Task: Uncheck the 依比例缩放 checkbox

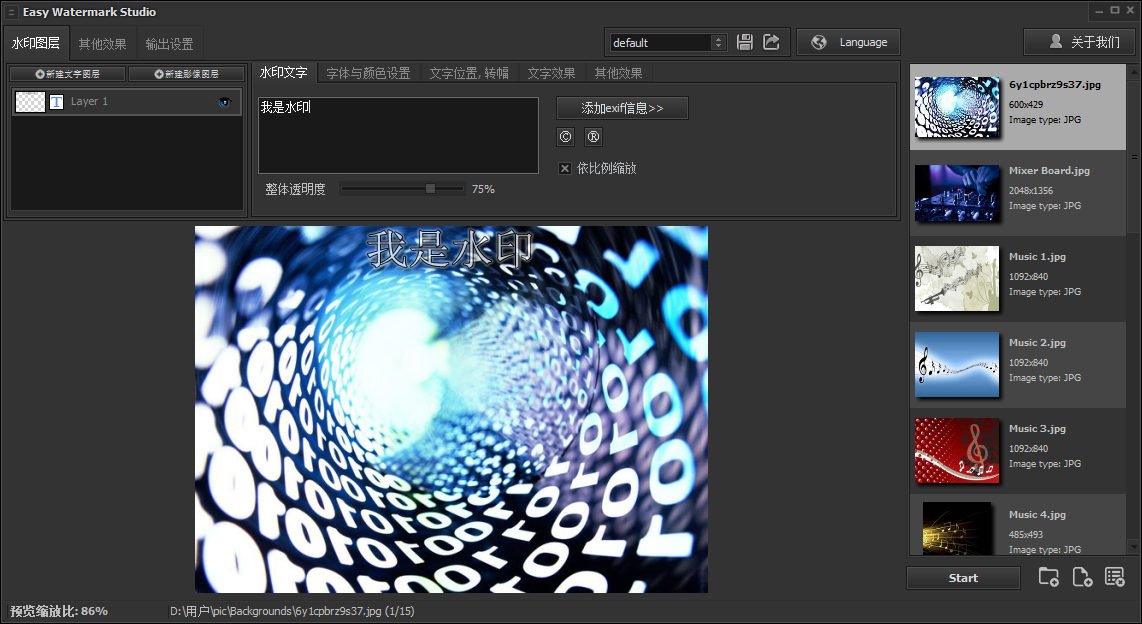Action: point(565,167)
